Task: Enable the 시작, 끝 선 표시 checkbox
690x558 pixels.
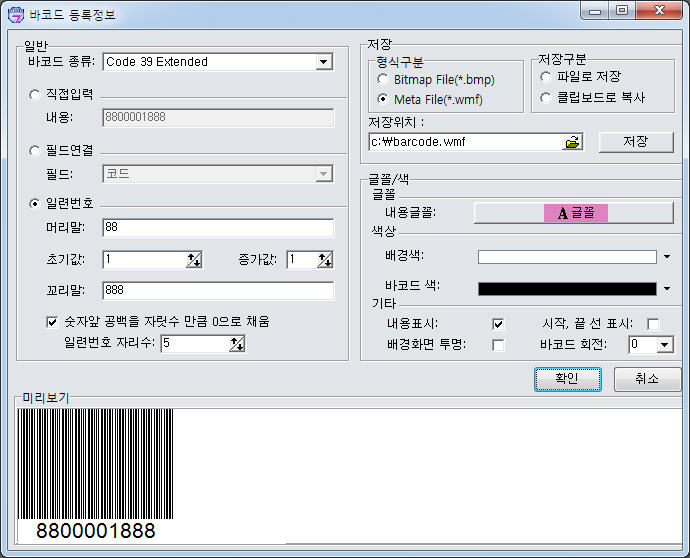Action: [653, 324]
